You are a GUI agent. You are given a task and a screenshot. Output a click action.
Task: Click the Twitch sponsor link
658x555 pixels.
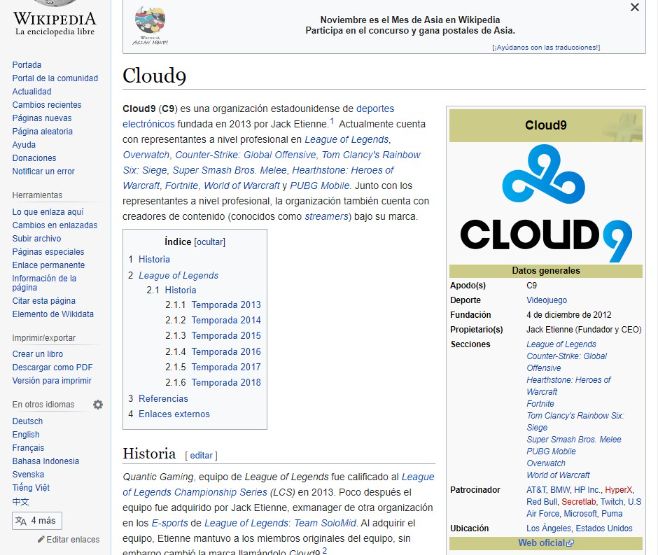pyautogui.click(x=612, y=502)
